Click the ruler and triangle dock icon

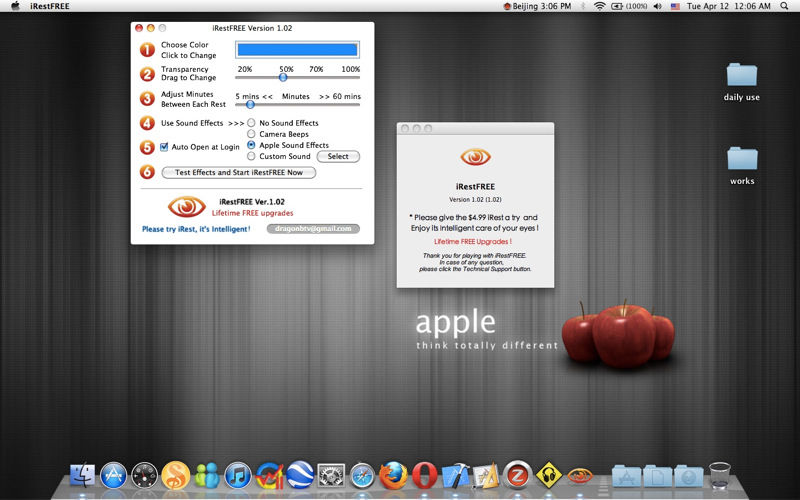click(x=486, y=476)
